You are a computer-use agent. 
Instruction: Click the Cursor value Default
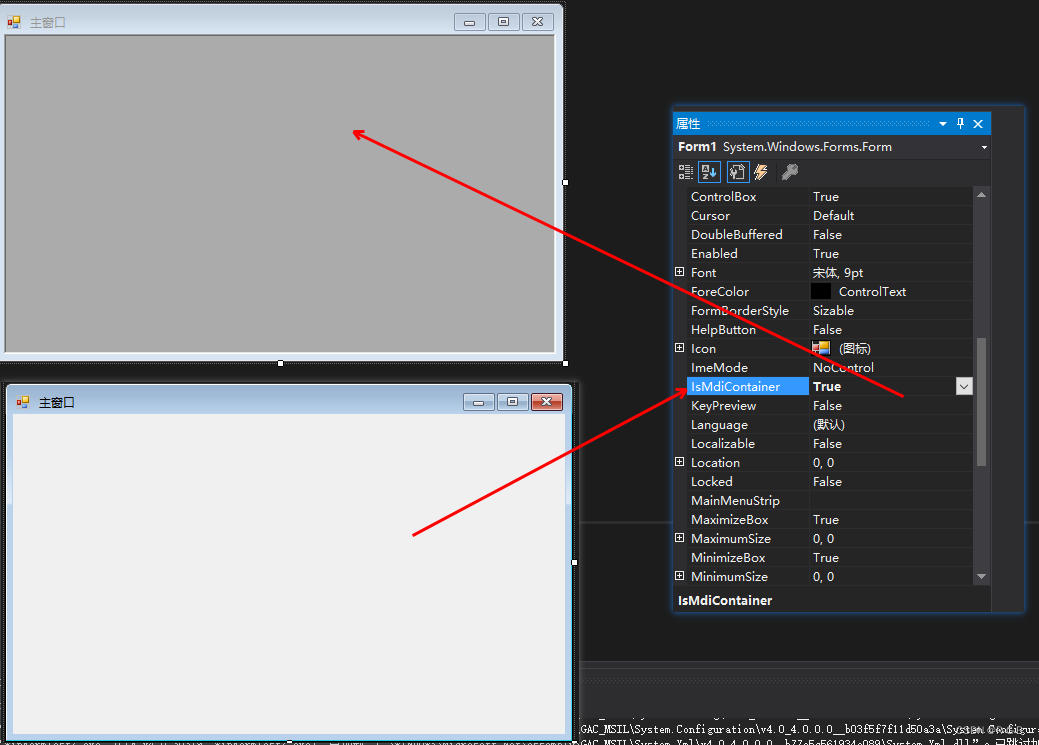coord(834,215)
